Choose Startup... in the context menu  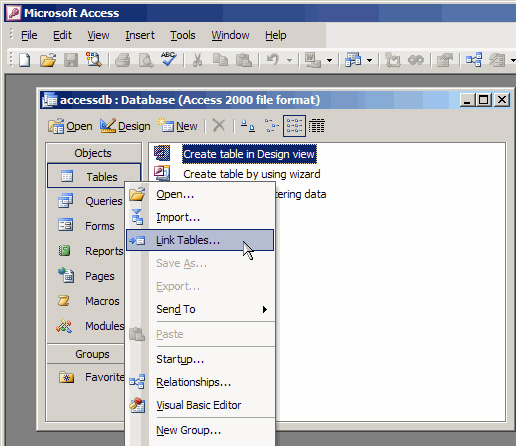tap(200, 359)
